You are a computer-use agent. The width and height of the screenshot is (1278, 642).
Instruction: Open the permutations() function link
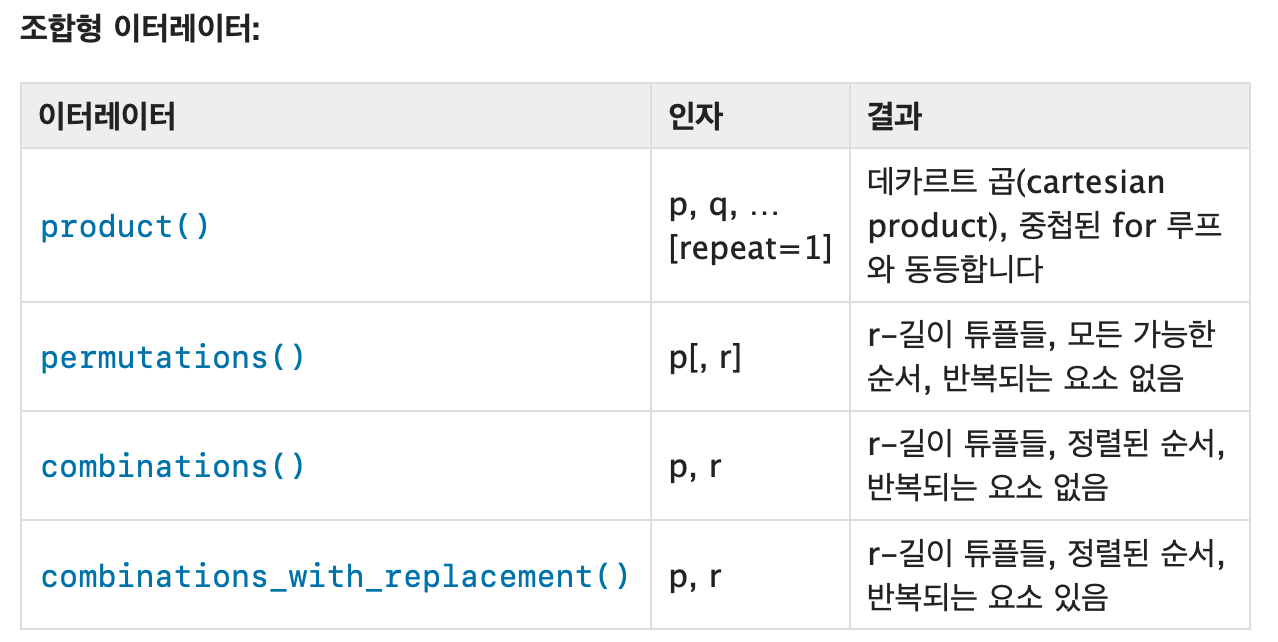coord(173,357)
